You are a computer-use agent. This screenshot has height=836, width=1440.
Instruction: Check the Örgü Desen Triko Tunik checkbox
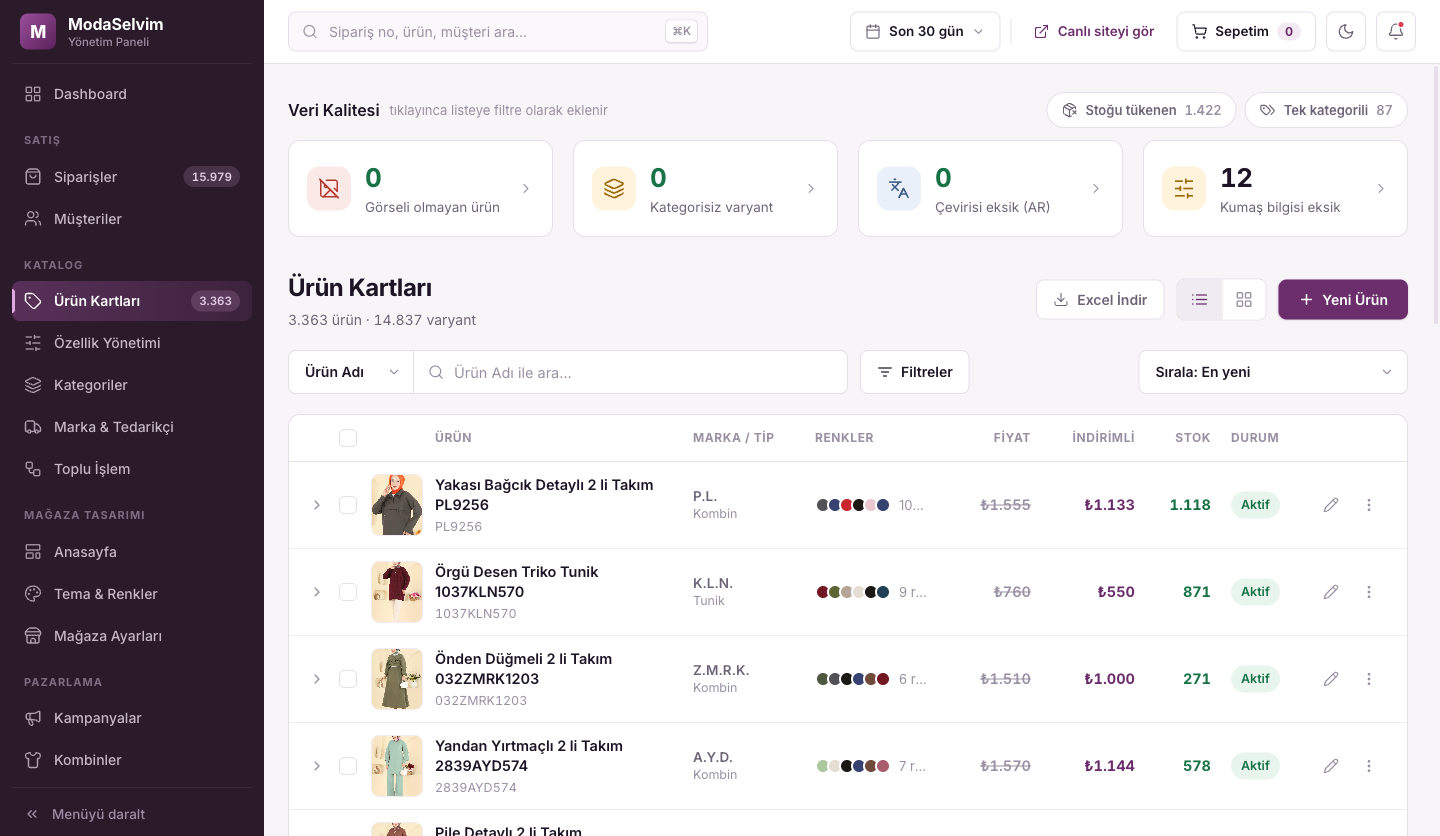[x=348, y=592]
